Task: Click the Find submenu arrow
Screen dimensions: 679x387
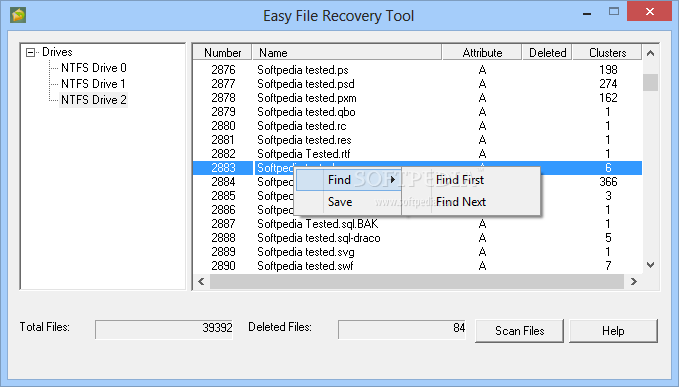Action: point(393,180)
